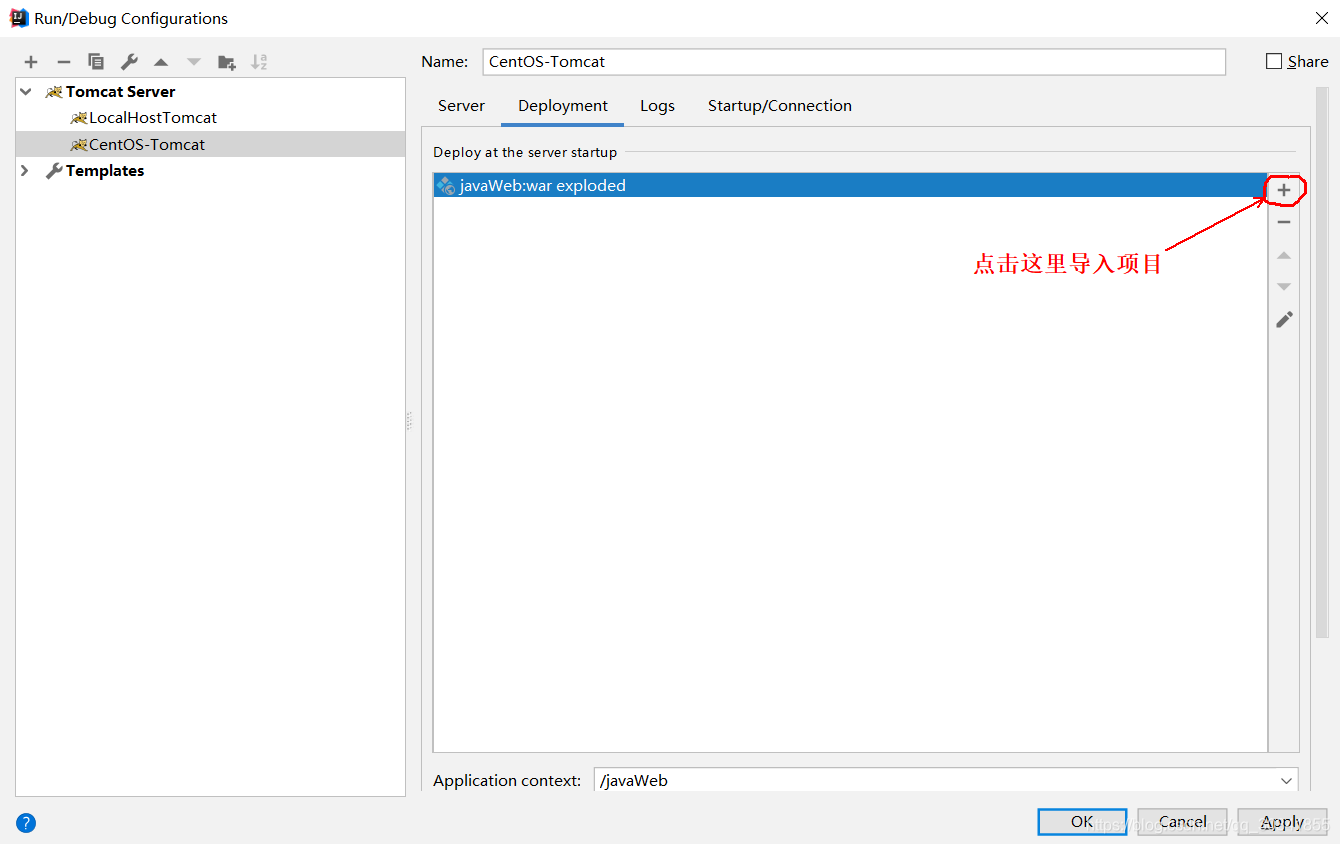
Task: Click the Tomcat icon next to LocalHostTomcat
Action: (x=79, y=118)
